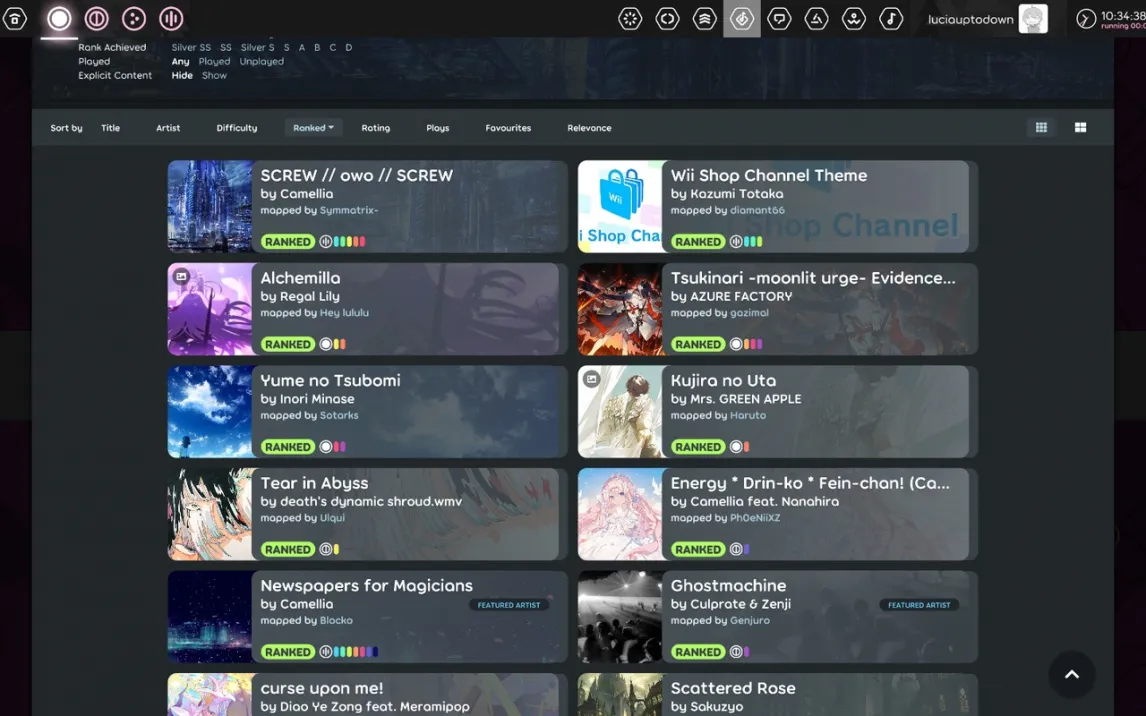1146x716 pixels.
Task: Open the Wii Shop Channel Theme thumbnail
Action: [620, 207]
